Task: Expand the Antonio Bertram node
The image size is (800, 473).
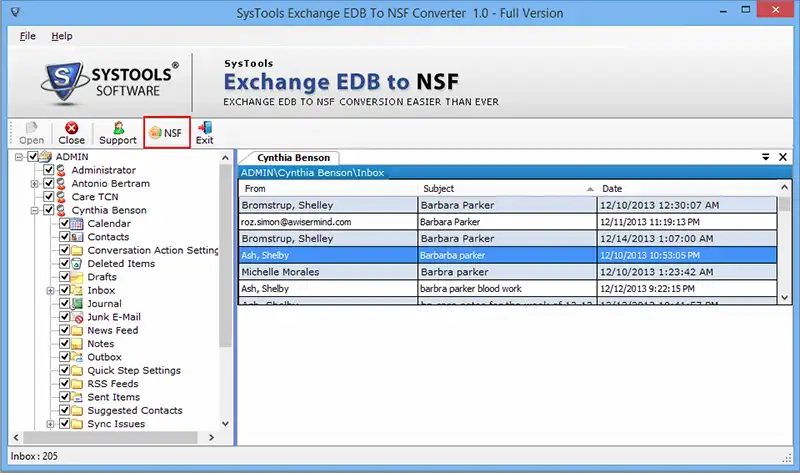Action: coord(35,184)
